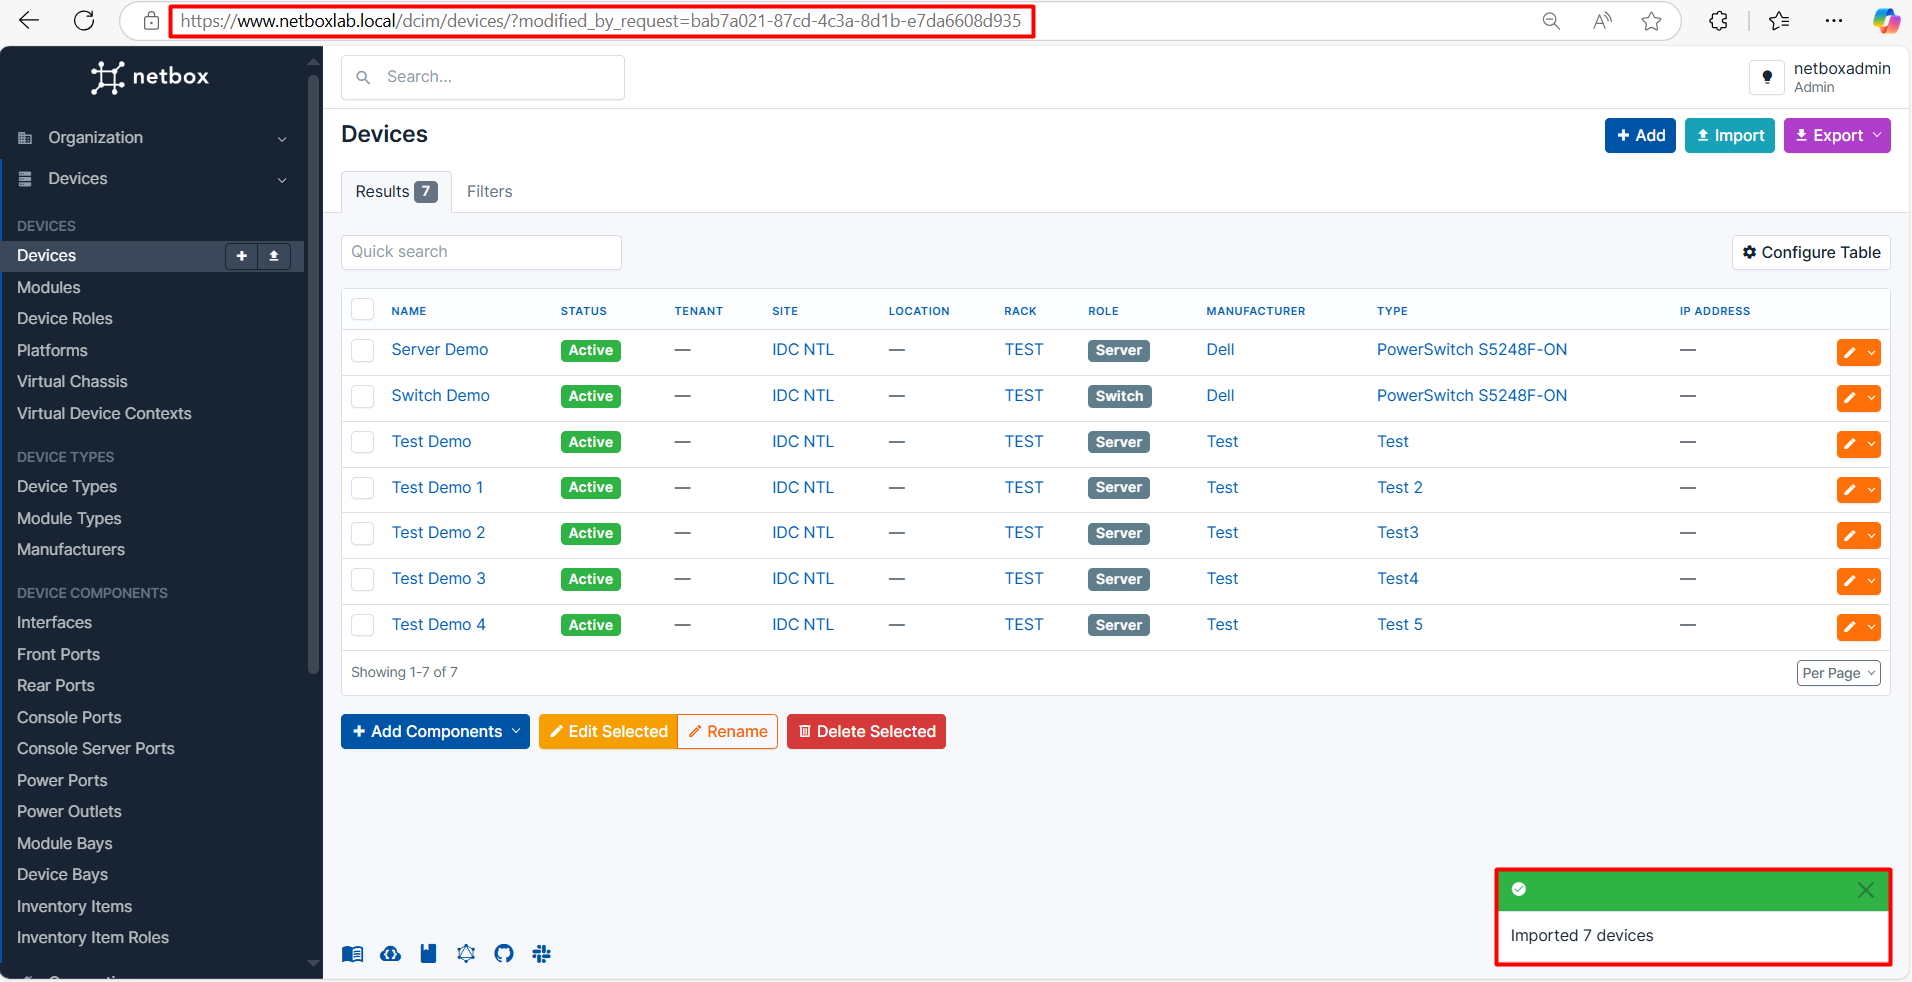Screen dimensions: 1912x982
Task: Open the GitHub icon in footer
Action: click(504, 954)
